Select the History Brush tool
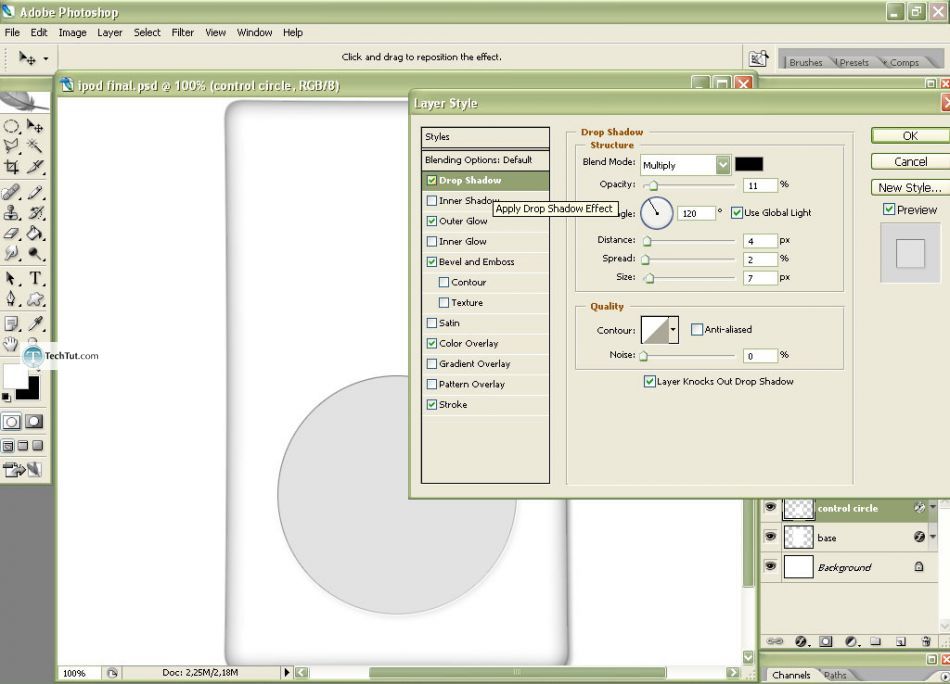Image resolution: width=950 pixels, height=684 pixels. (x=35, y=213)
